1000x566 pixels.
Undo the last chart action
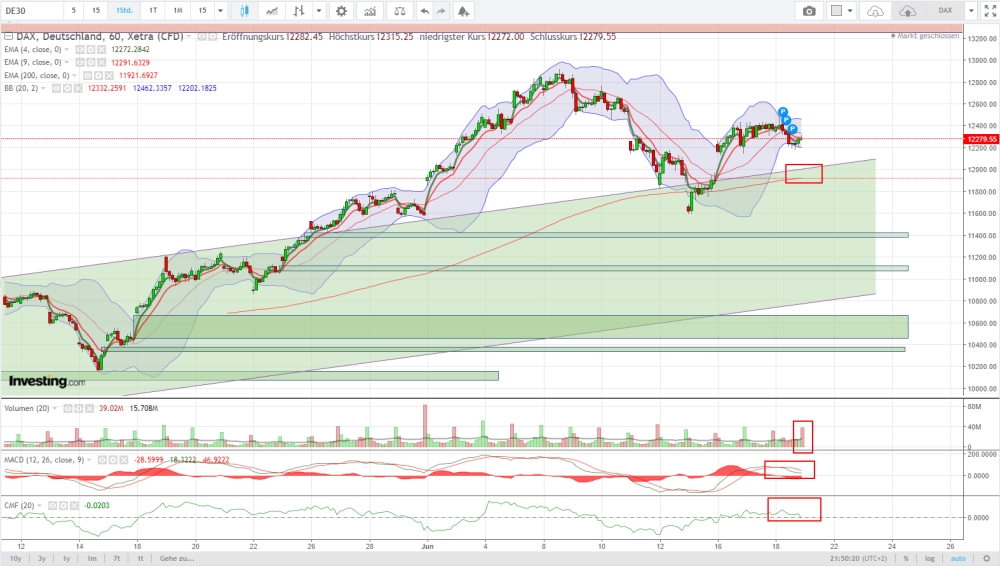(x=425, y=11)
